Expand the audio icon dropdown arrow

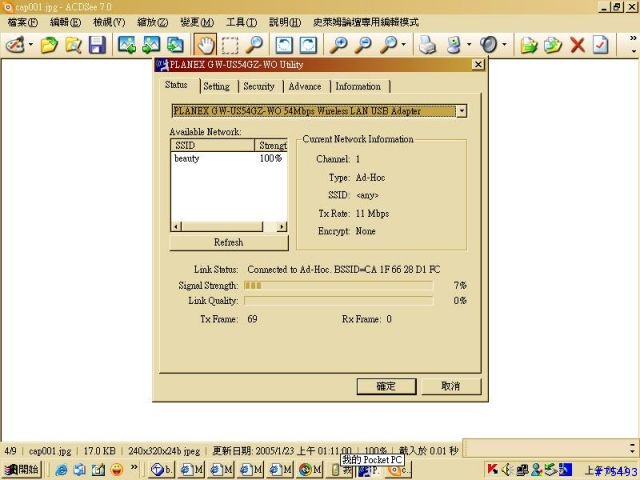(504, 44)
